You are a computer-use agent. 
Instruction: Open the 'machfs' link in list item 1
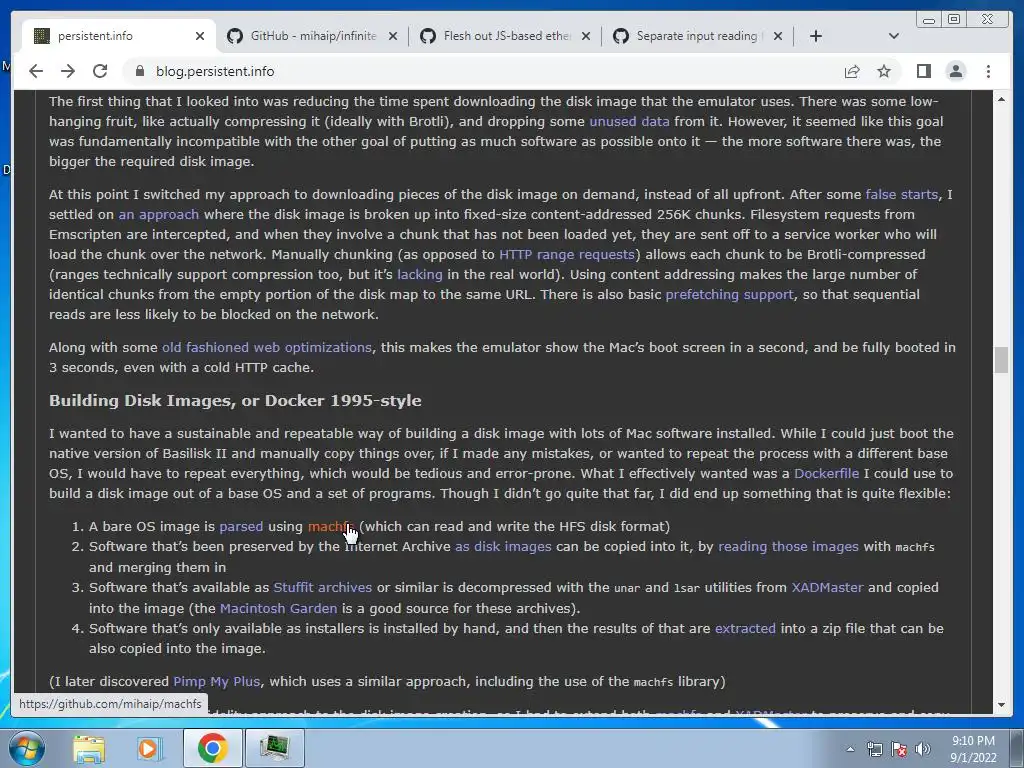point(332,526)
